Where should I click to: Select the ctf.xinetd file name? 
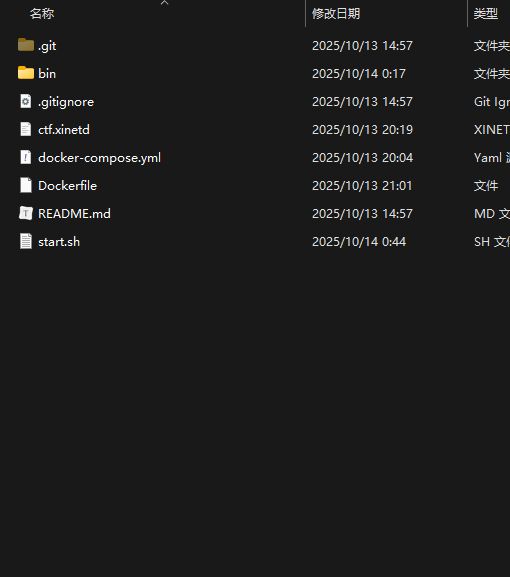64,130
